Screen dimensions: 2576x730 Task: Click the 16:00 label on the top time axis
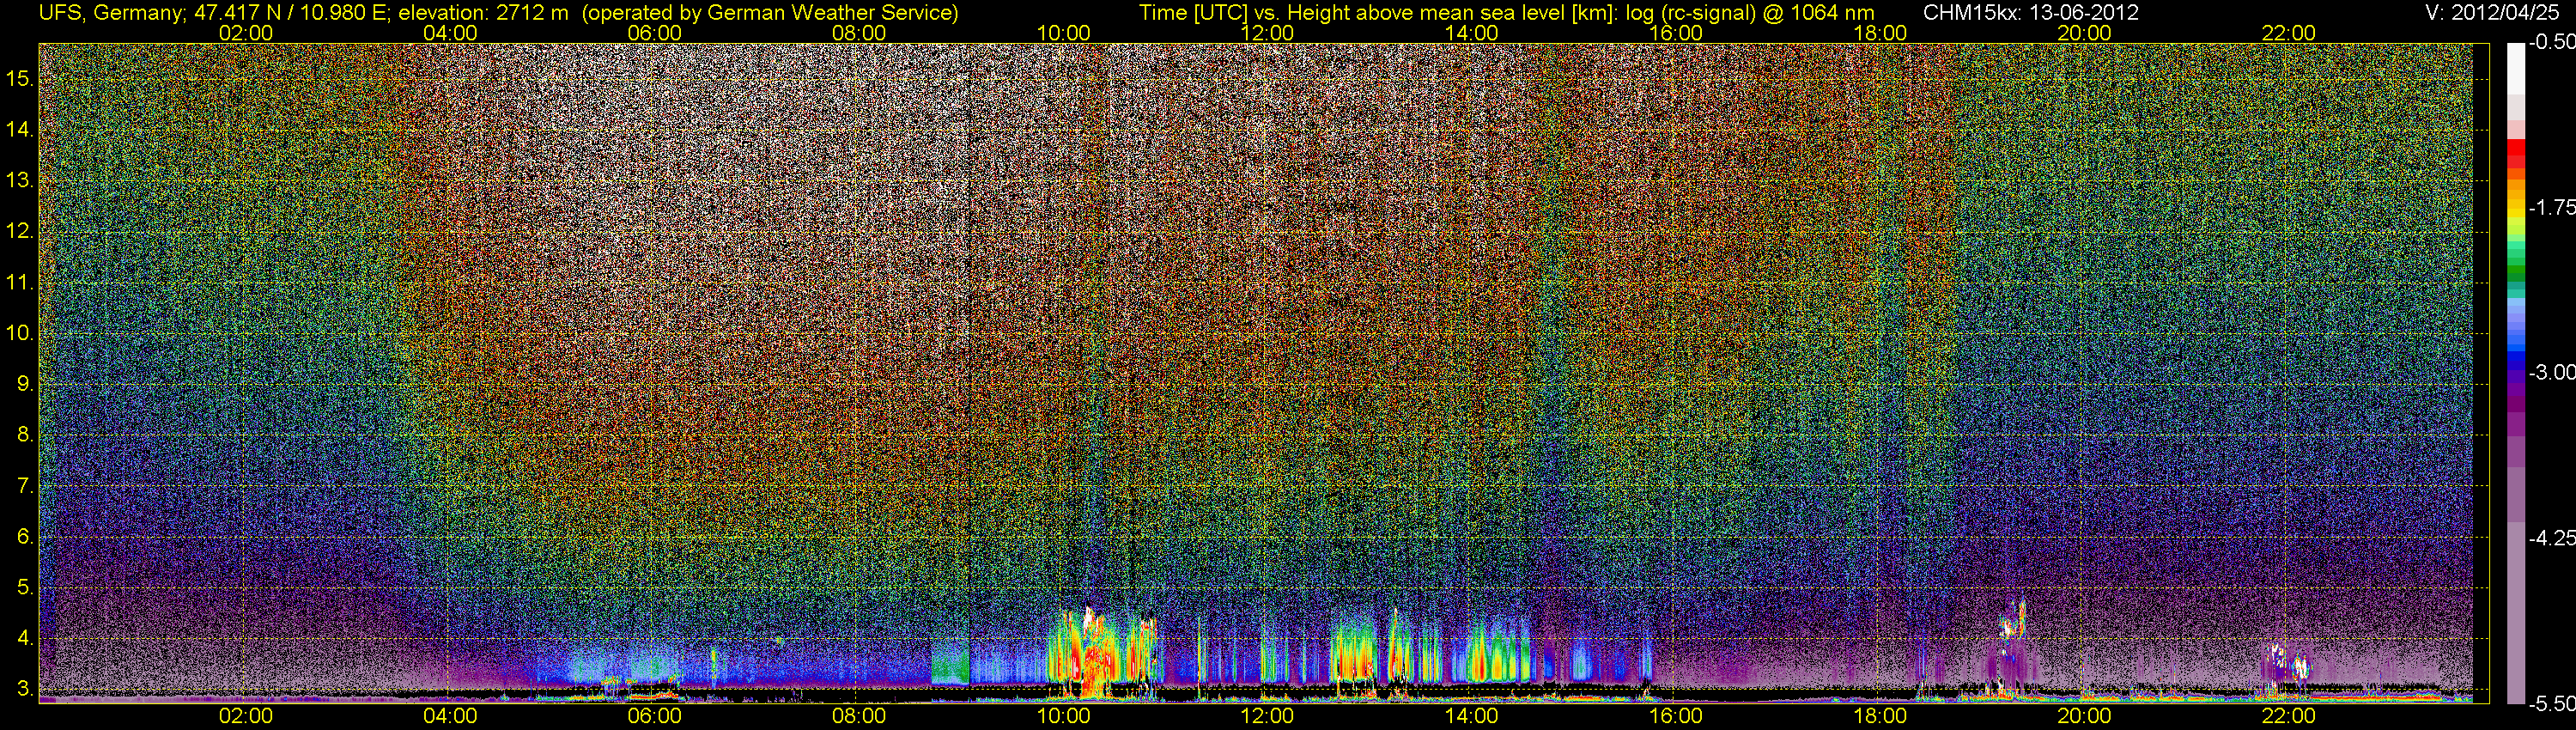click(x=1675, y=33)
